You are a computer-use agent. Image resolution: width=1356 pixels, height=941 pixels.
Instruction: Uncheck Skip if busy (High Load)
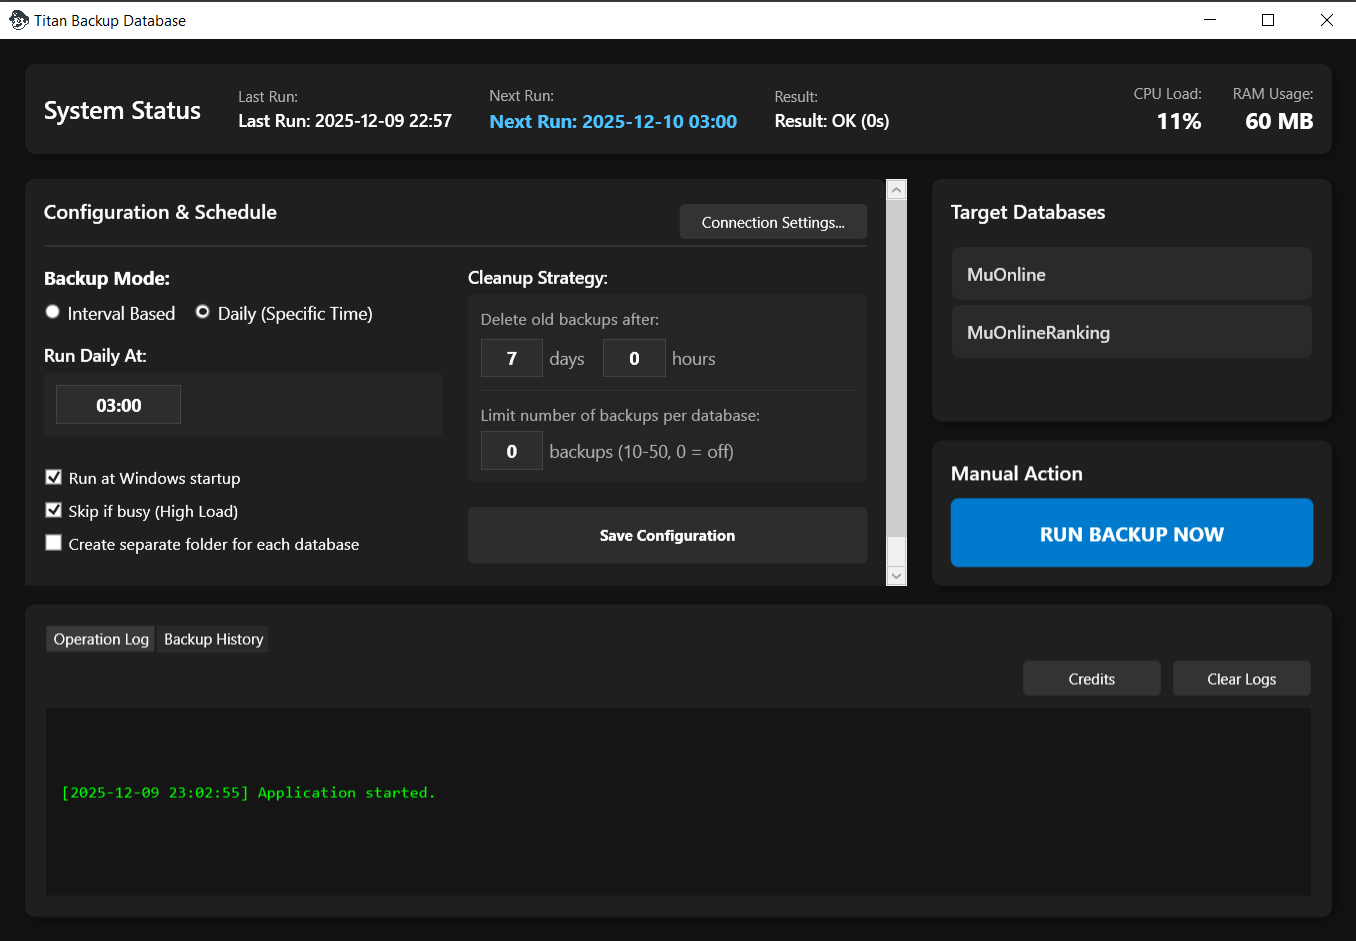pyautogui.click(x=54, y=511)
